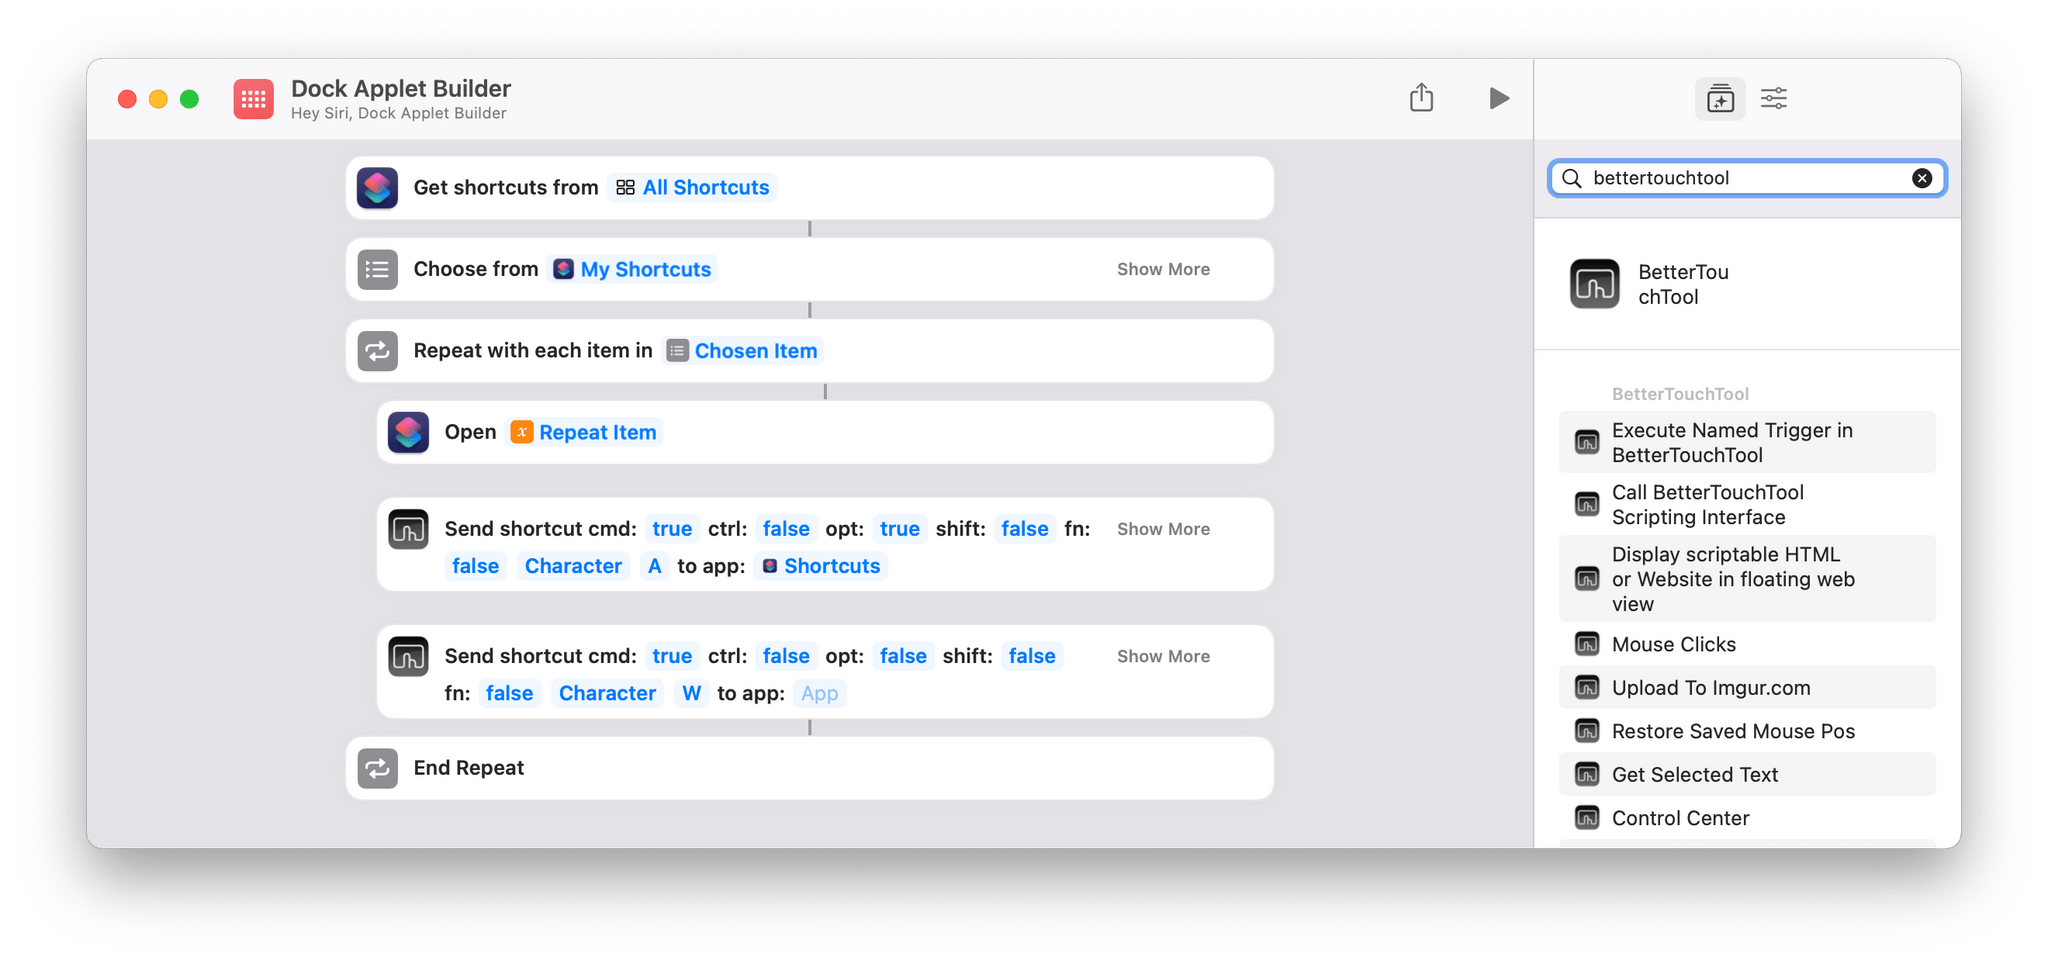
Task: Click the Dock Applet Builder shortcut icon
Action: pyautogui.click(x=253, y=99)
